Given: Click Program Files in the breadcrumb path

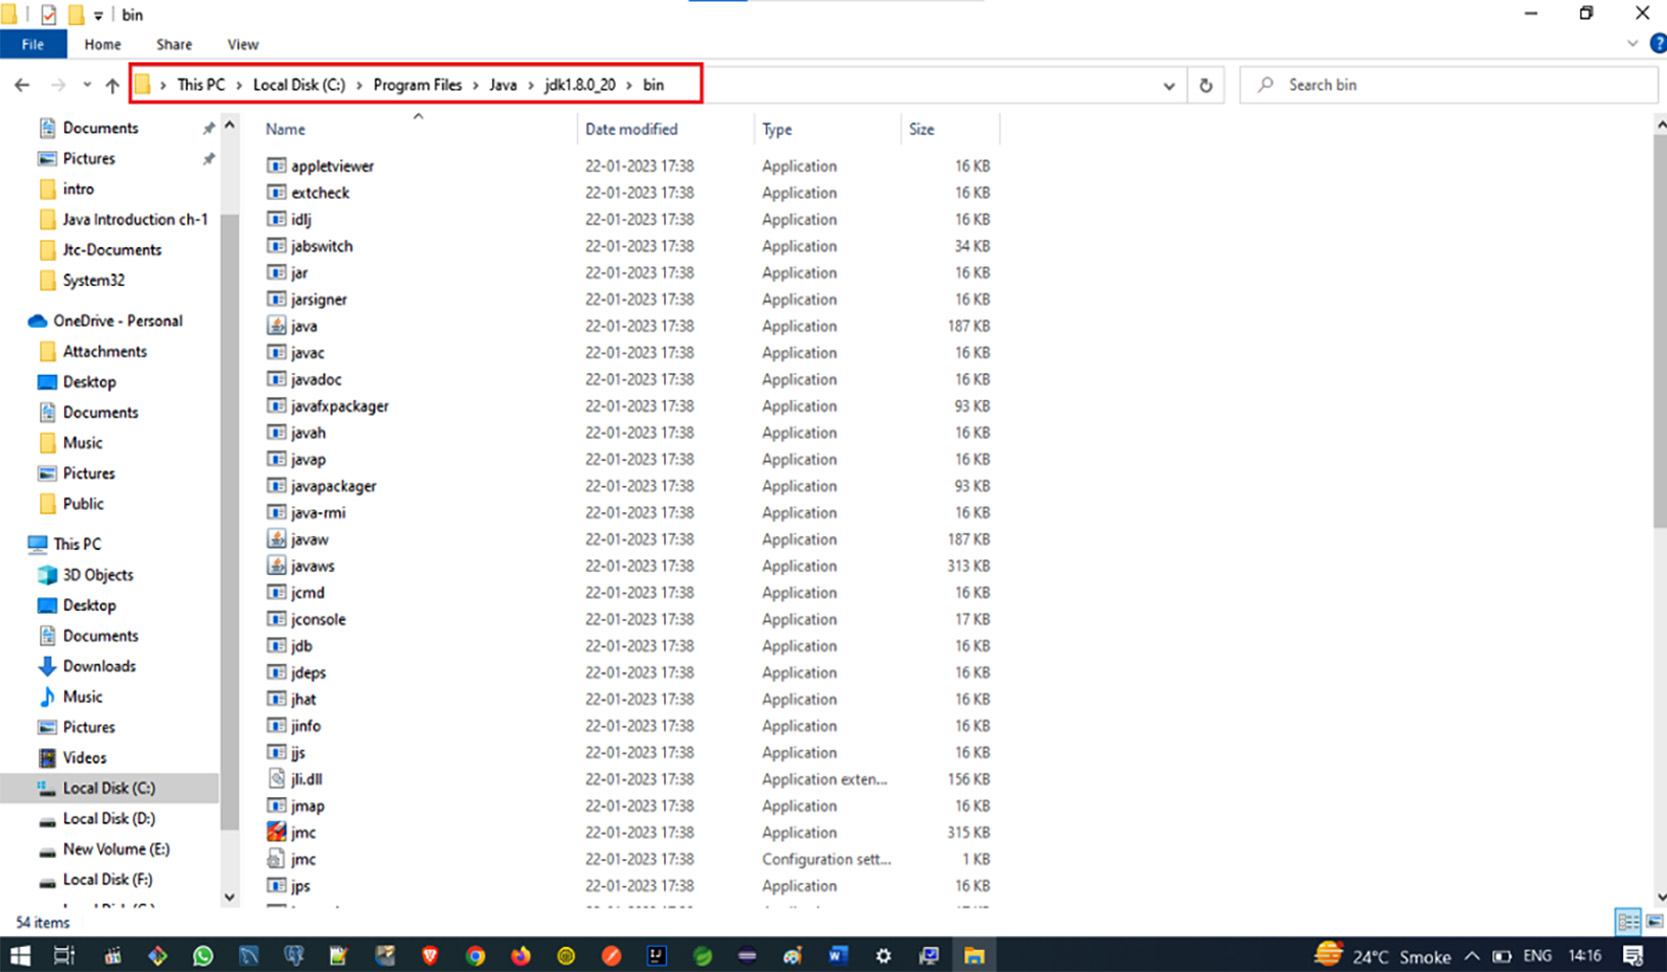Looking at the screenshot, I should pos(417,85).
